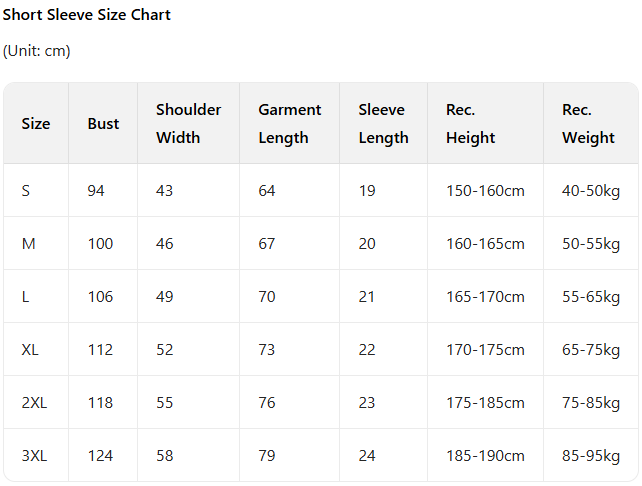Click the bust value 106
The width and height of the screenshot is (642, 486).
pyautogui.click(x=100, y=297)
